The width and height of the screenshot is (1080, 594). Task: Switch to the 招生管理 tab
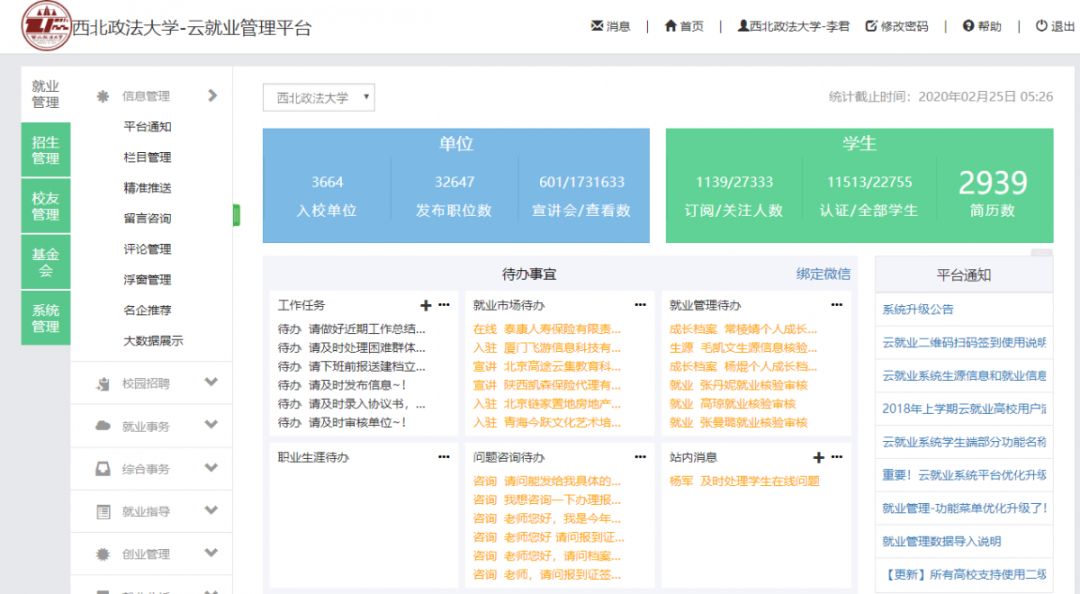point(45,149)
